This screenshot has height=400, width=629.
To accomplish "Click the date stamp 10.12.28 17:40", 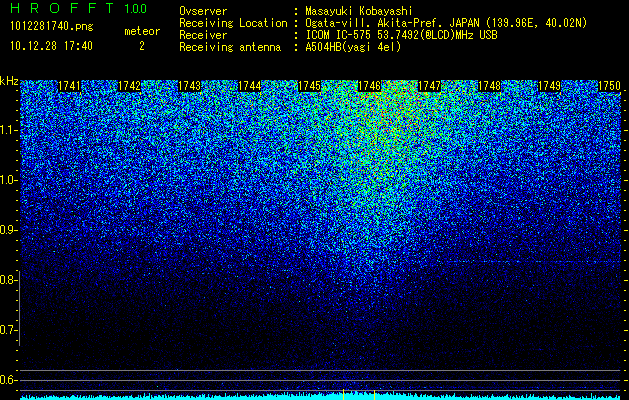I will coord(52,46).
